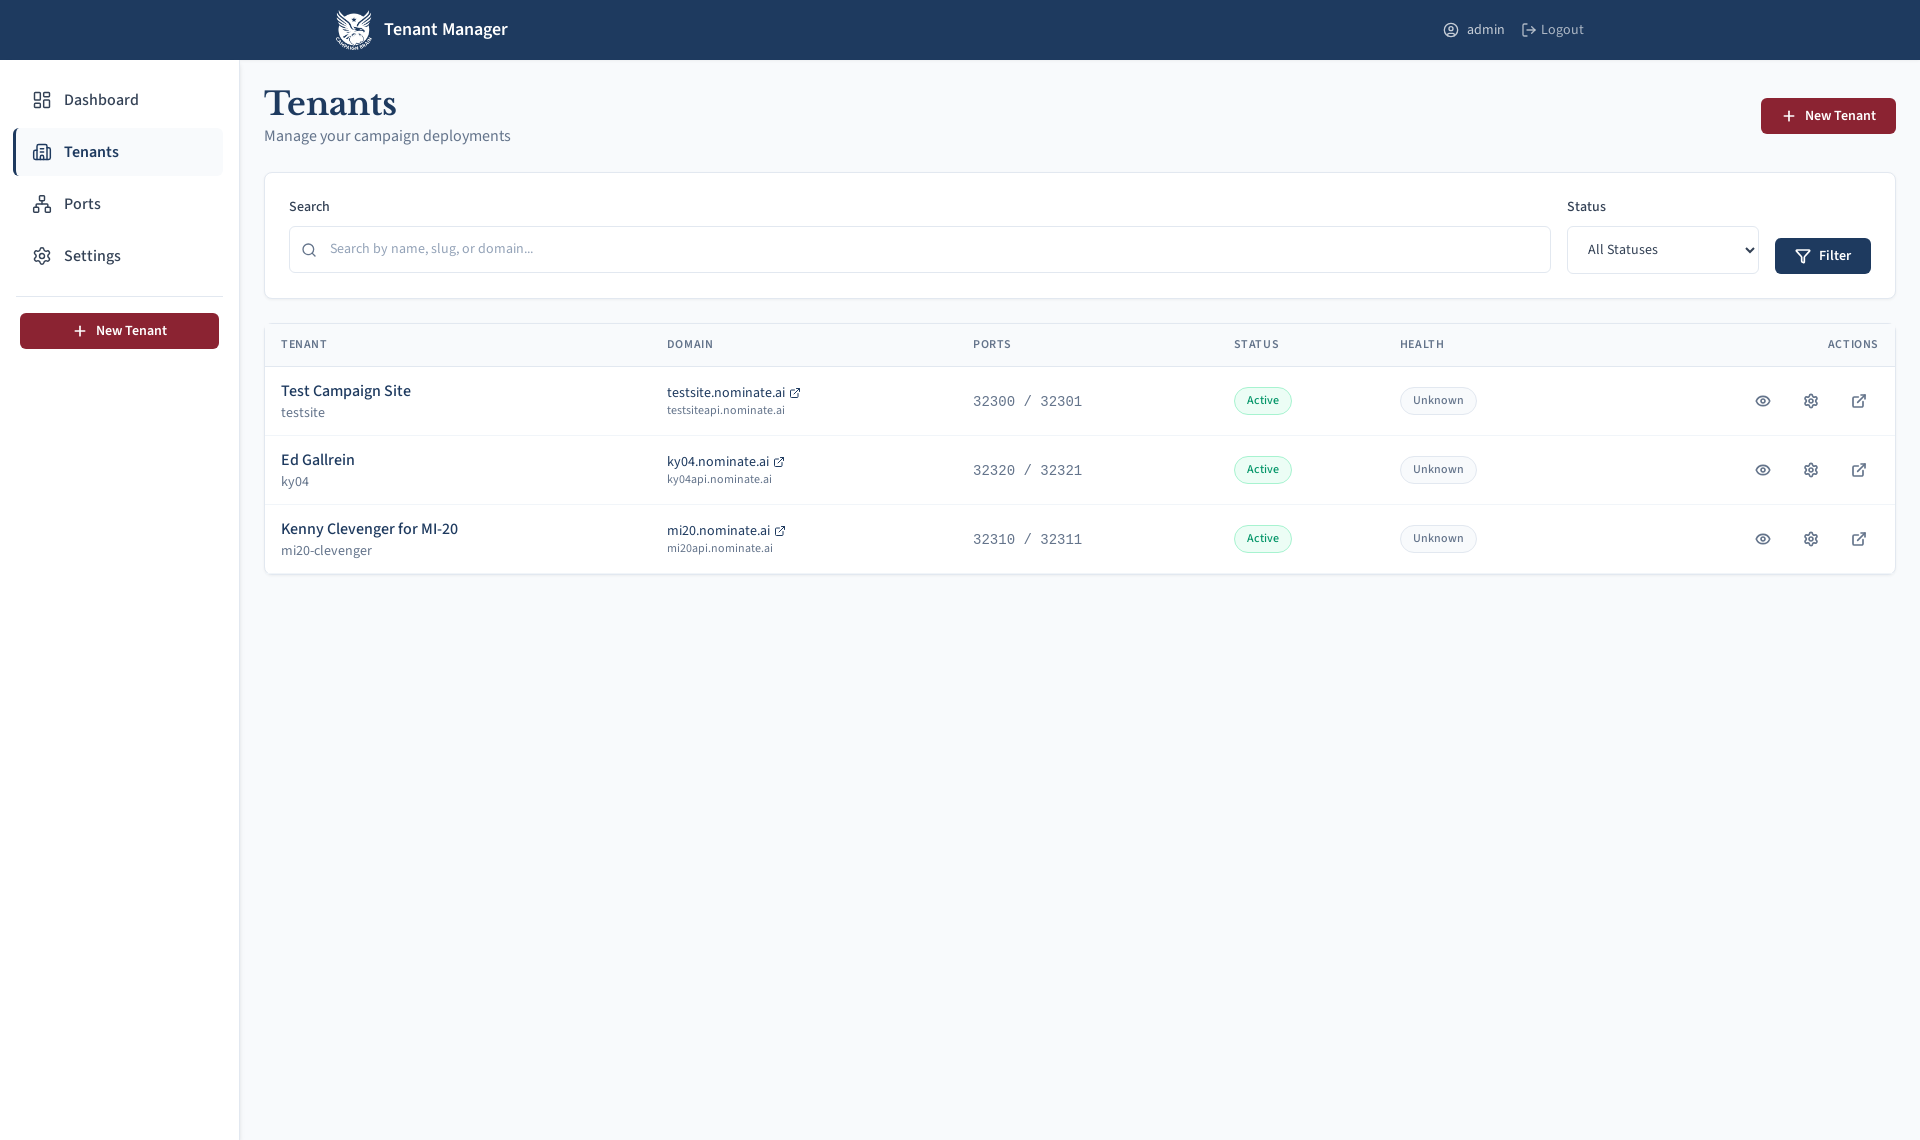Open Settings from the sidebar
1920x1140 pixels.
click(x=92, y=256)
